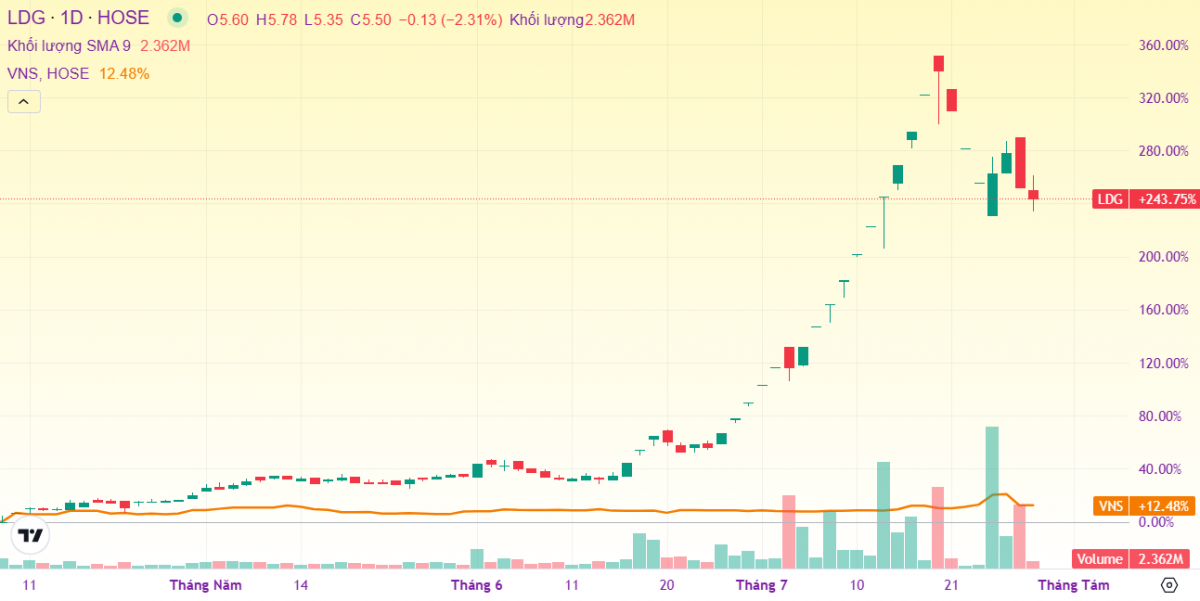
Task: Click the Tháng 6 time axis label
Action: pyautogui.click(x=476, y=585)
